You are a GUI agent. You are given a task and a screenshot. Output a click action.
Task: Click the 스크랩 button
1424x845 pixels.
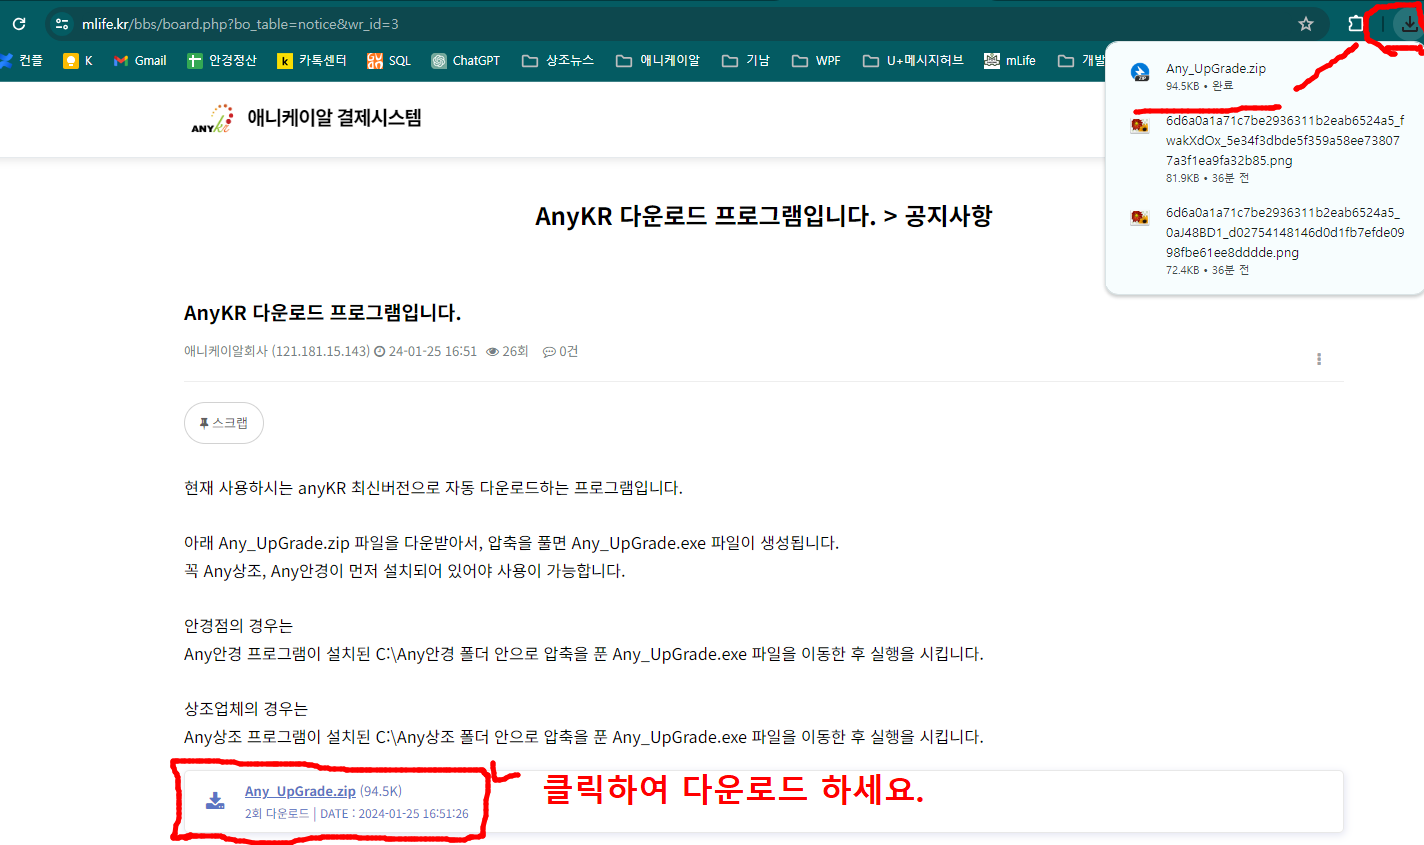[x=224, y=423]
